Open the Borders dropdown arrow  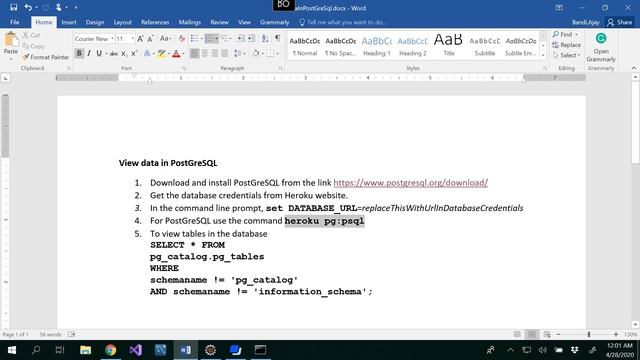pyautogui.click(x=278, y=53)
